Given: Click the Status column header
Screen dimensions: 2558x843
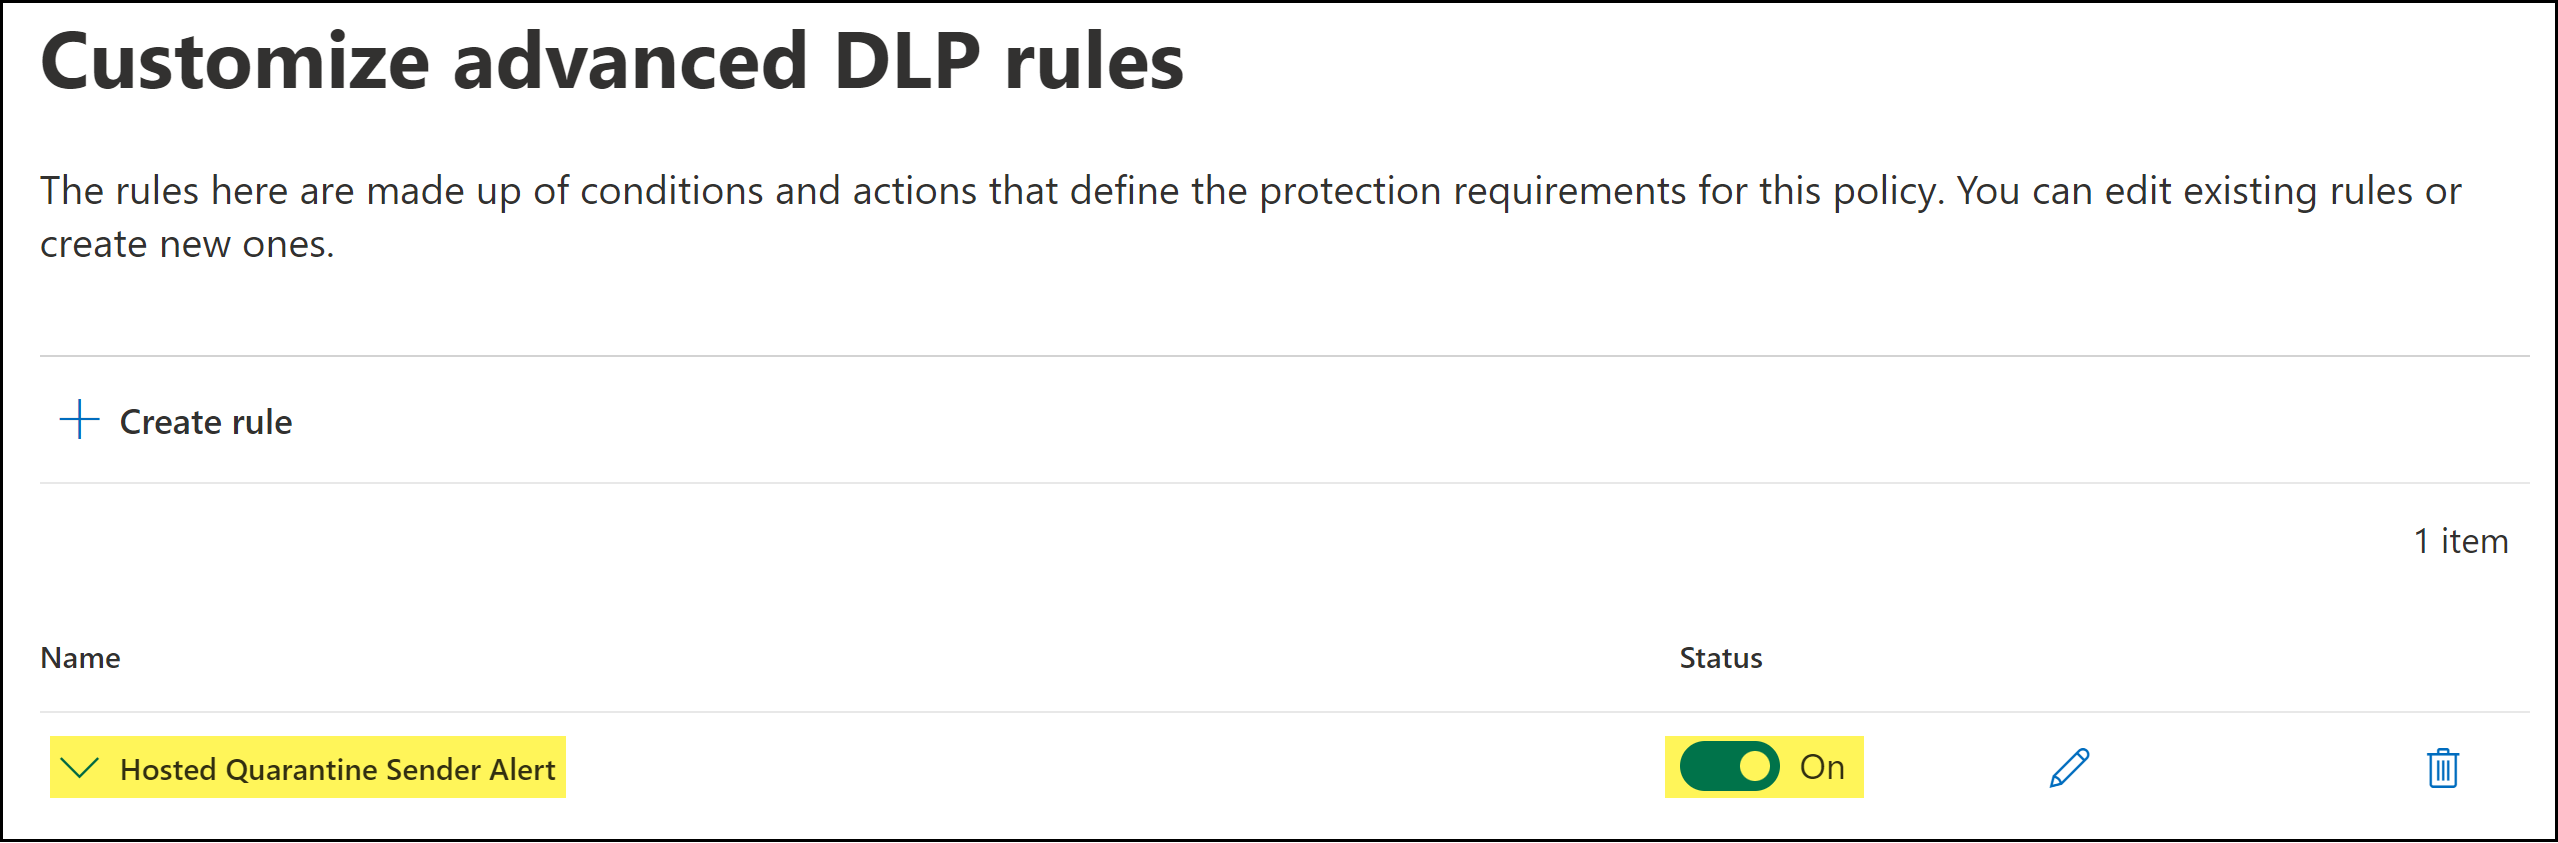Looking at the screenshot, I should click(x=1720, y=658).
